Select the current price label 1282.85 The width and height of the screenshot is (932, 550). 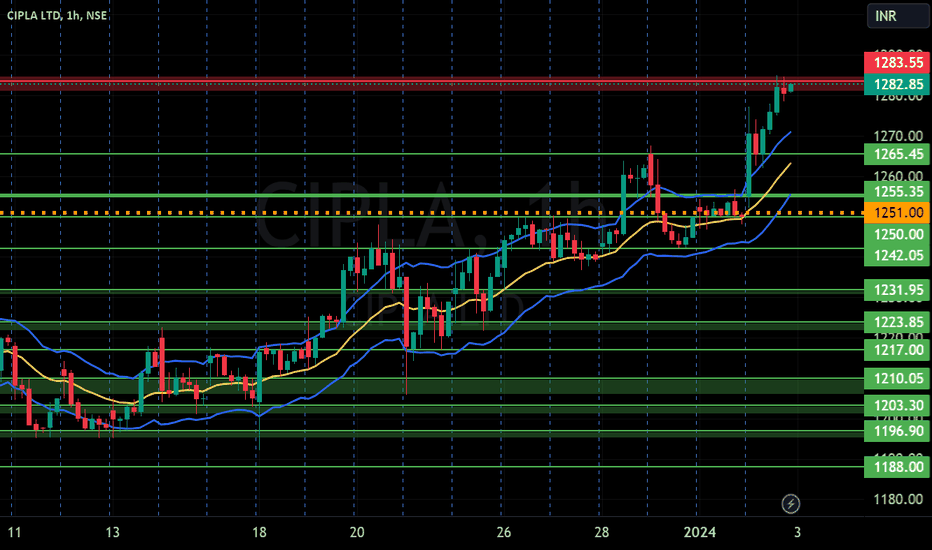click(x=897, y=84)
